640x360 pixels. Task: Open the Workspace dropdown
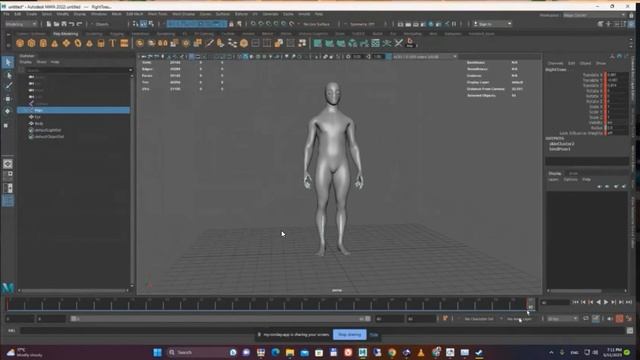(x=594, y=16)
